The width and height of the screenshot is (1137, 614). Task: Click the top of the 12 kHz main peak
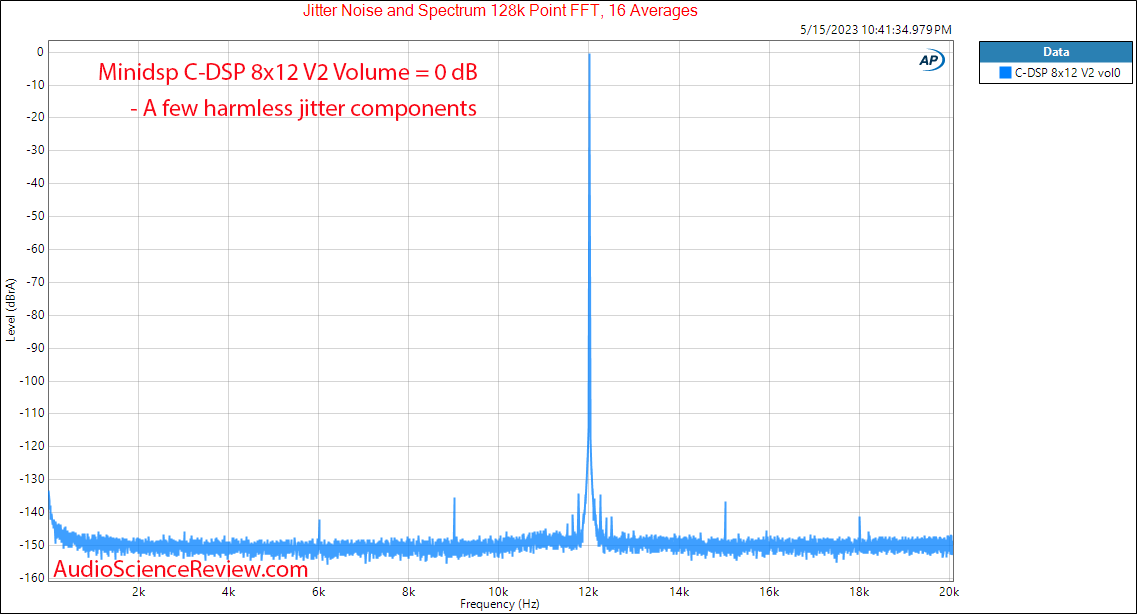[589, 55]
